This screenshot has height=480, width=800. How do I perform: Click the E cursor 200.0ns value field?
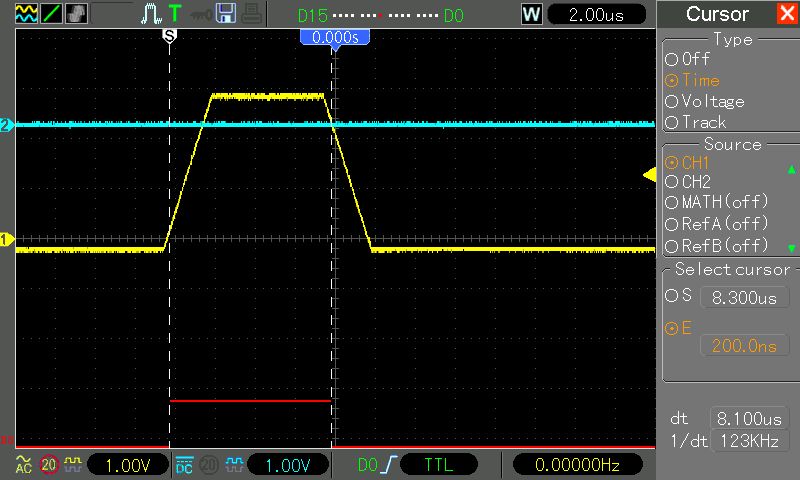tap(744, 346)
